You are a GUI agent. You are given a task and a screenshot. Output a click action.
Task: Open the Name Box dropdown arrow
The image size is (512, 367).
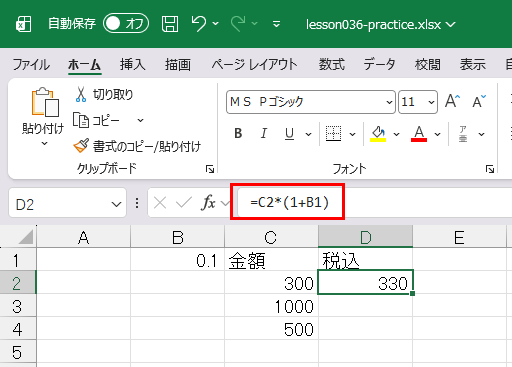tap(116, 204)
